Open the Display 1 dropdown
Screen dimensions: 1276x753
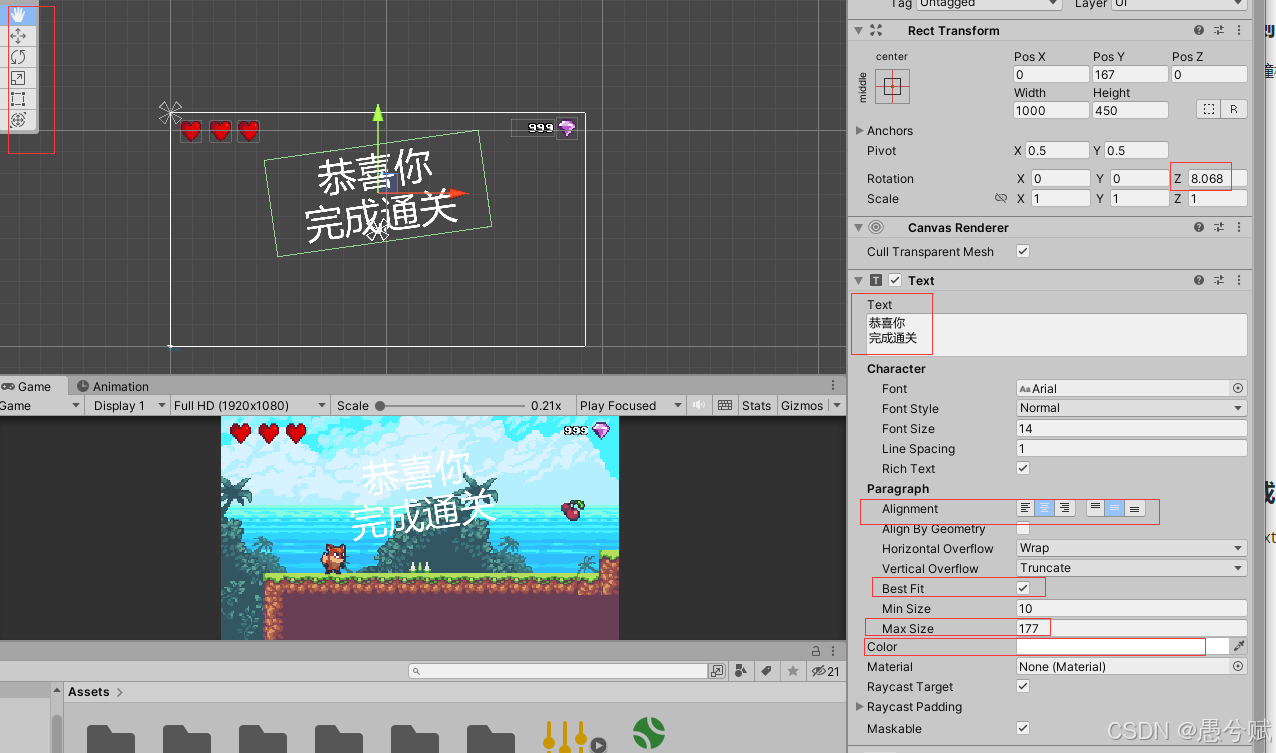click(127, 405)
